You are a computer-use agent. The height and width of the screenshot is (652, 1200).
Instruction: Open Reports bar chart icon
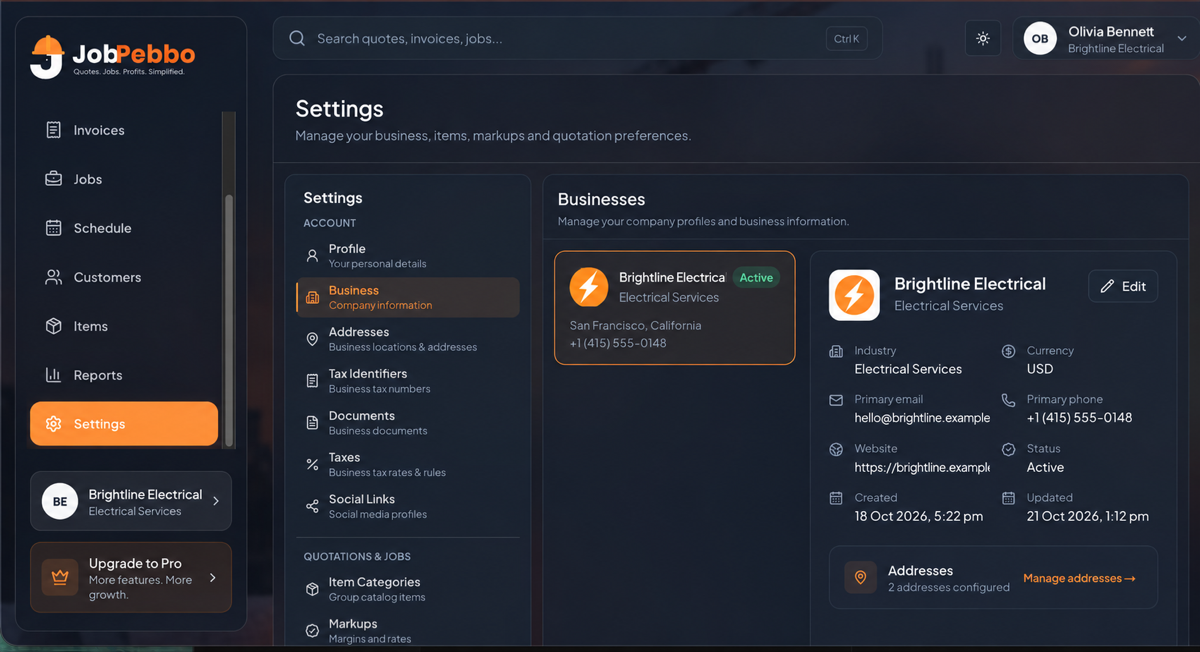[x=54, y=375]
